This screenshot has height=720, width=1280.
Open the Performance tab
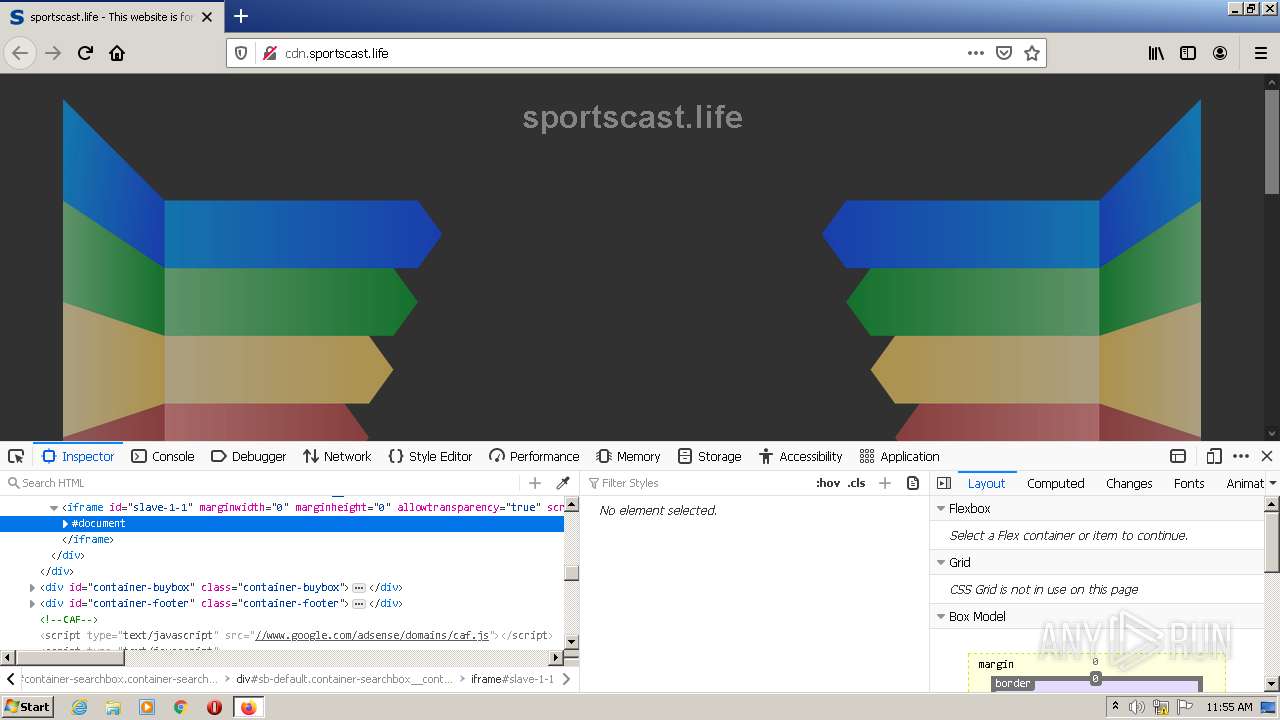click(534, 456)
